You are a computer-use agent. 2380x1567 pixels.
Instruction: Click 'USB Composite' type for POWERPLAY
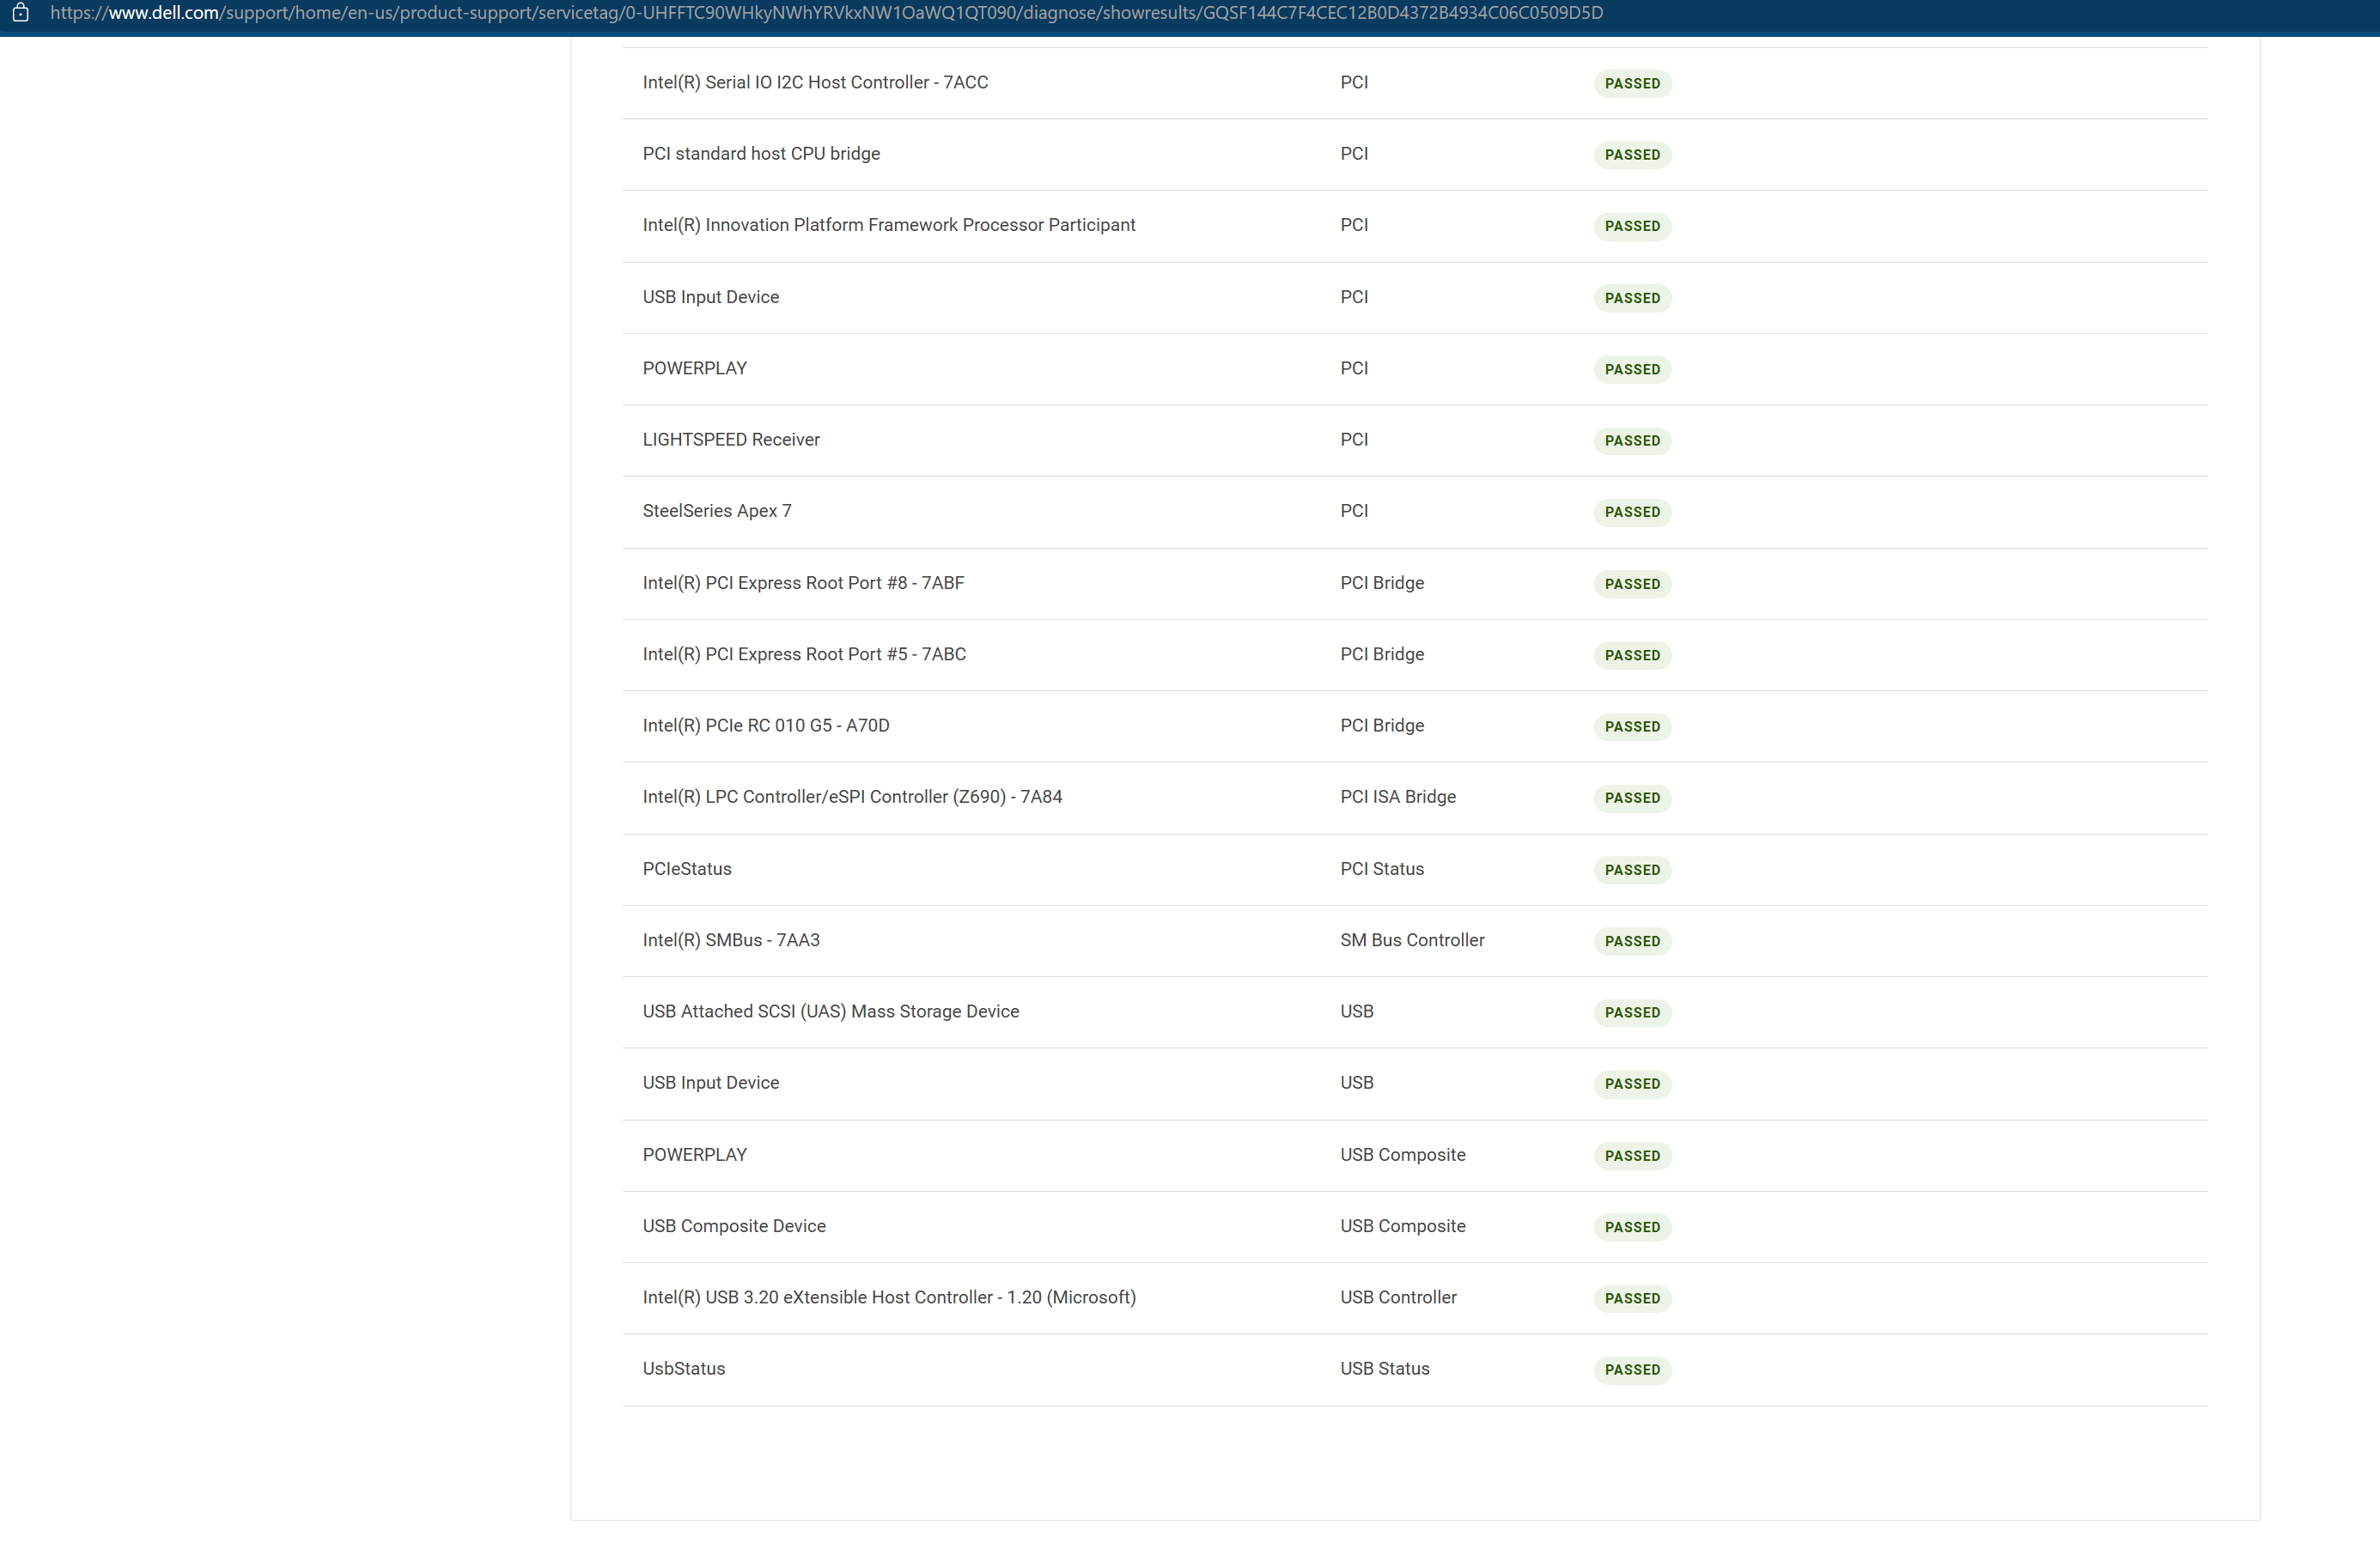pyautogui.click(x=1403, y=1155)
